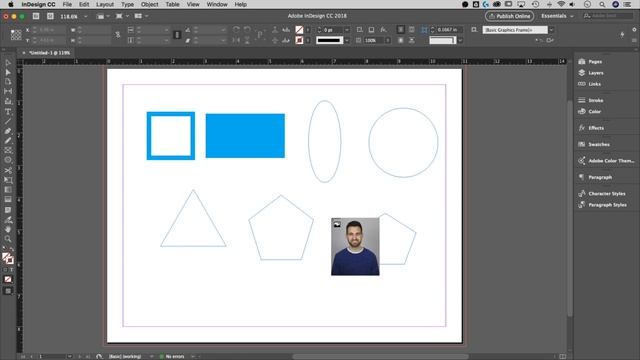Image resolution: width=640 pixels, height=360 pixels.
Task: Click the Adobe Stock search field
Action: [x=608, y=16]
